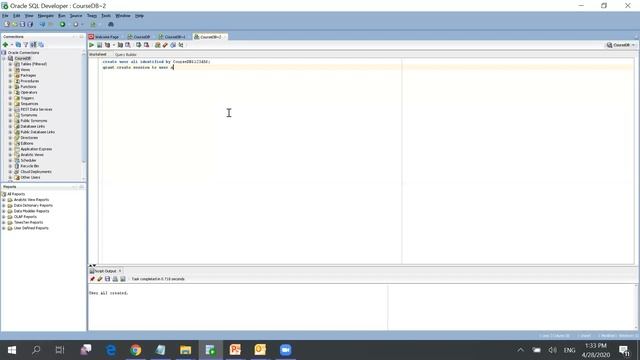Open the volume control in the system tray
640x360 pixels.
click(x=552, y=350)
